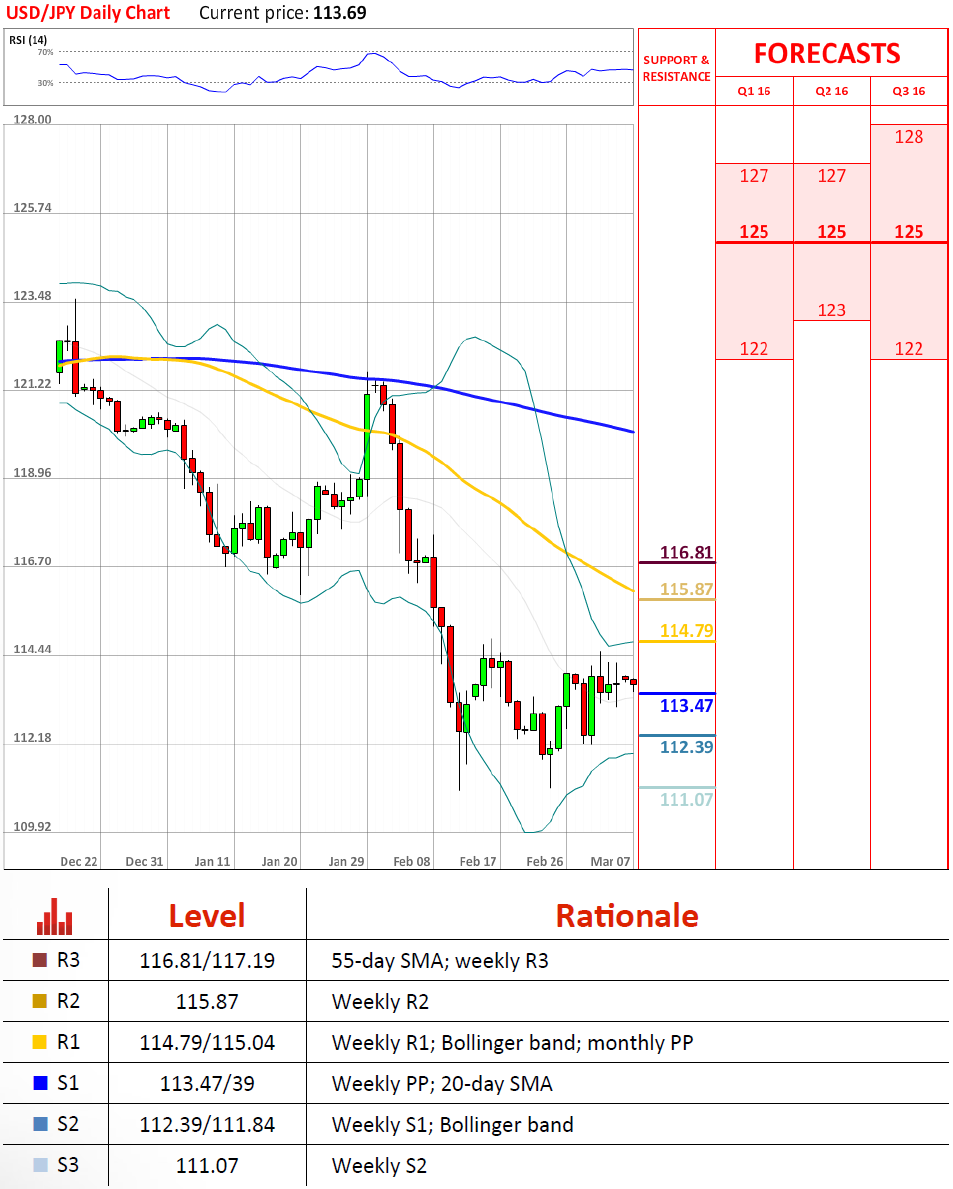Screen dimensions: 953x1189
Task: Click the R2 gold color swatch
Action: [x=40, y=1001]
